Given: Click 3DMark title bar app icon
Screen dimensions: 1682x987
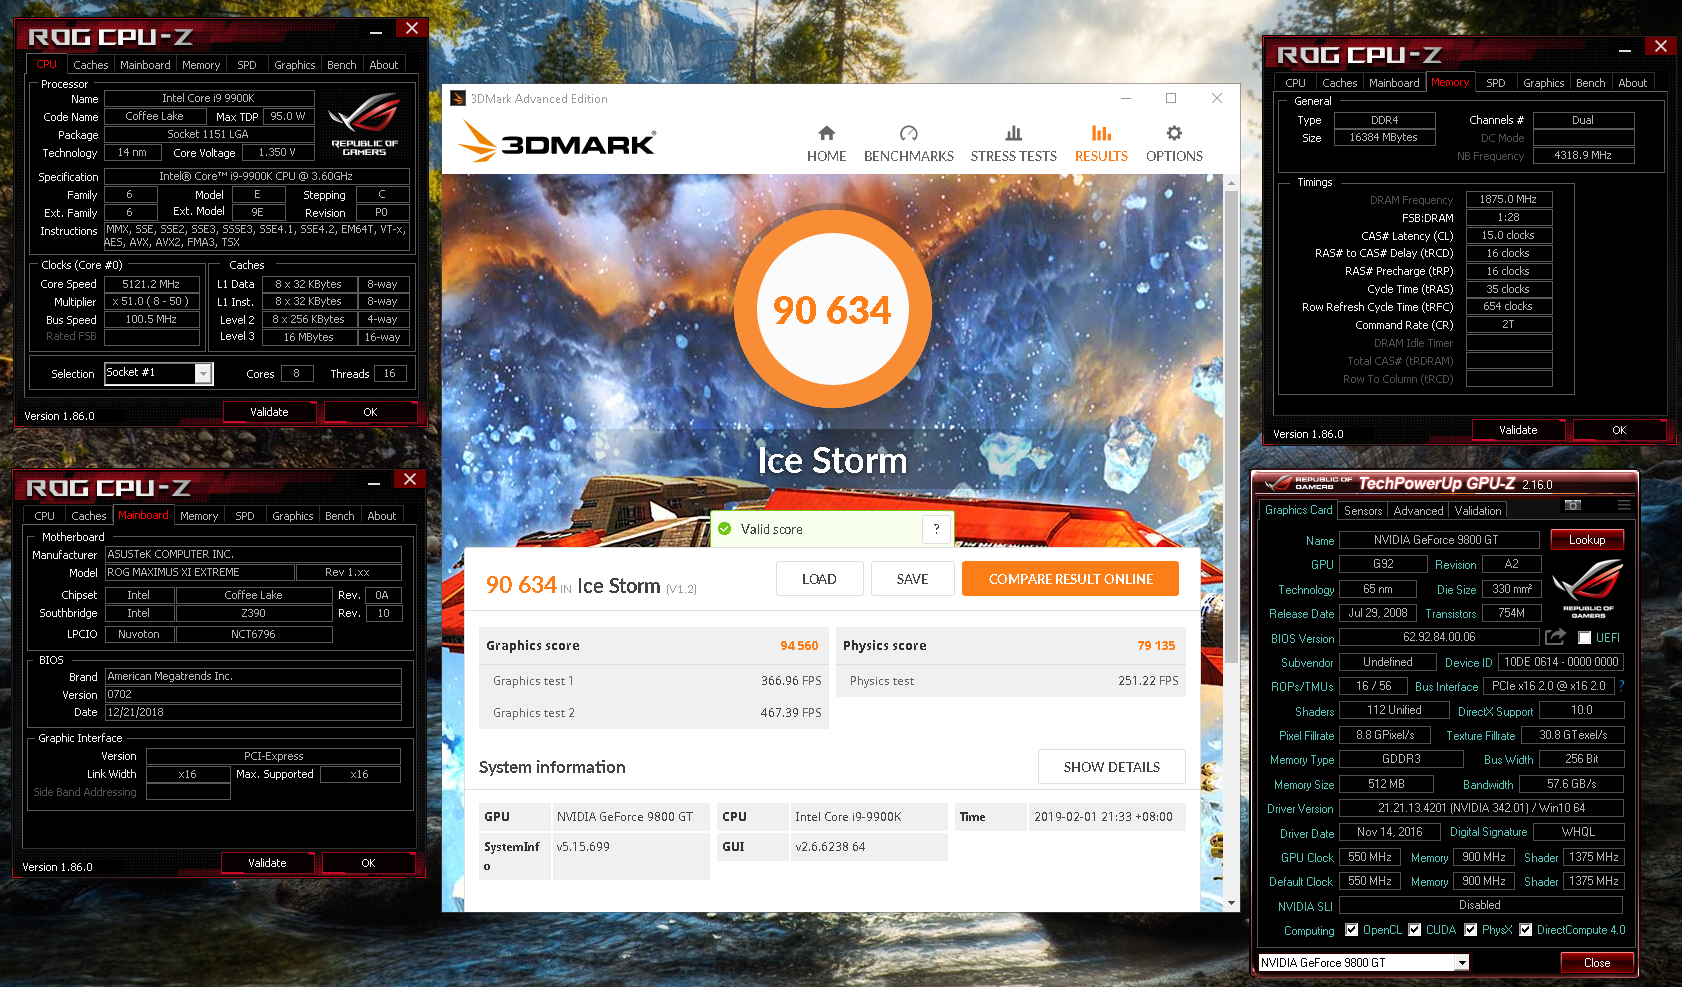Looking at the screenshot, I should (x=458, y=98).
